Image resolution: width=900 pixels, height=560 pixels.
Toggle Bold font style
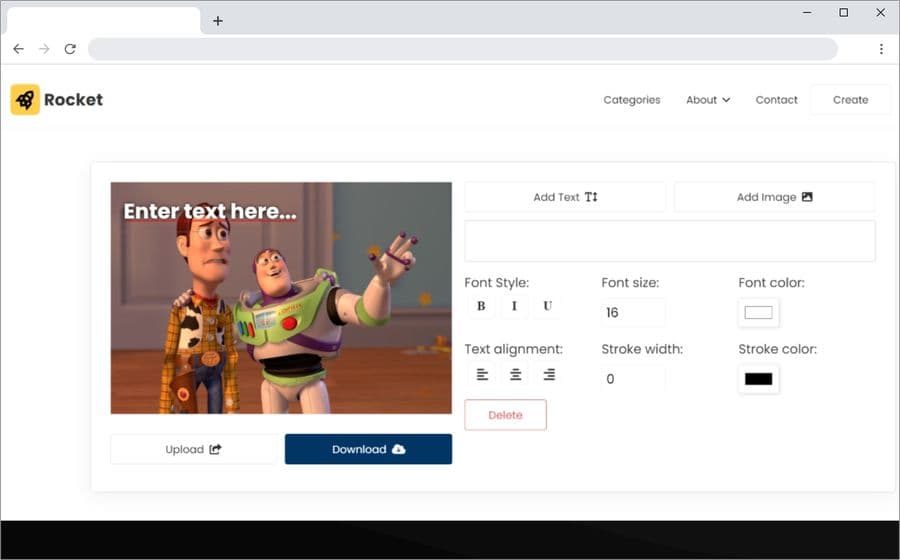[x=481, y=306]
